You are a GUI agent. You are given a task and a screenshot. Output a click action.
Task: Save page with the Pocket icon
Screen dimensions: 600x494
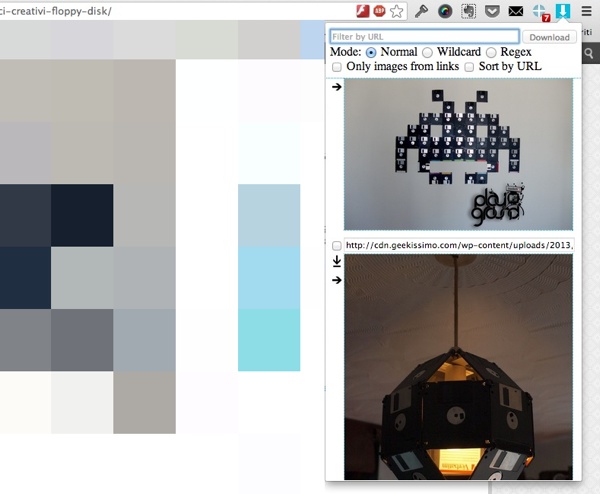coord(492,11)
